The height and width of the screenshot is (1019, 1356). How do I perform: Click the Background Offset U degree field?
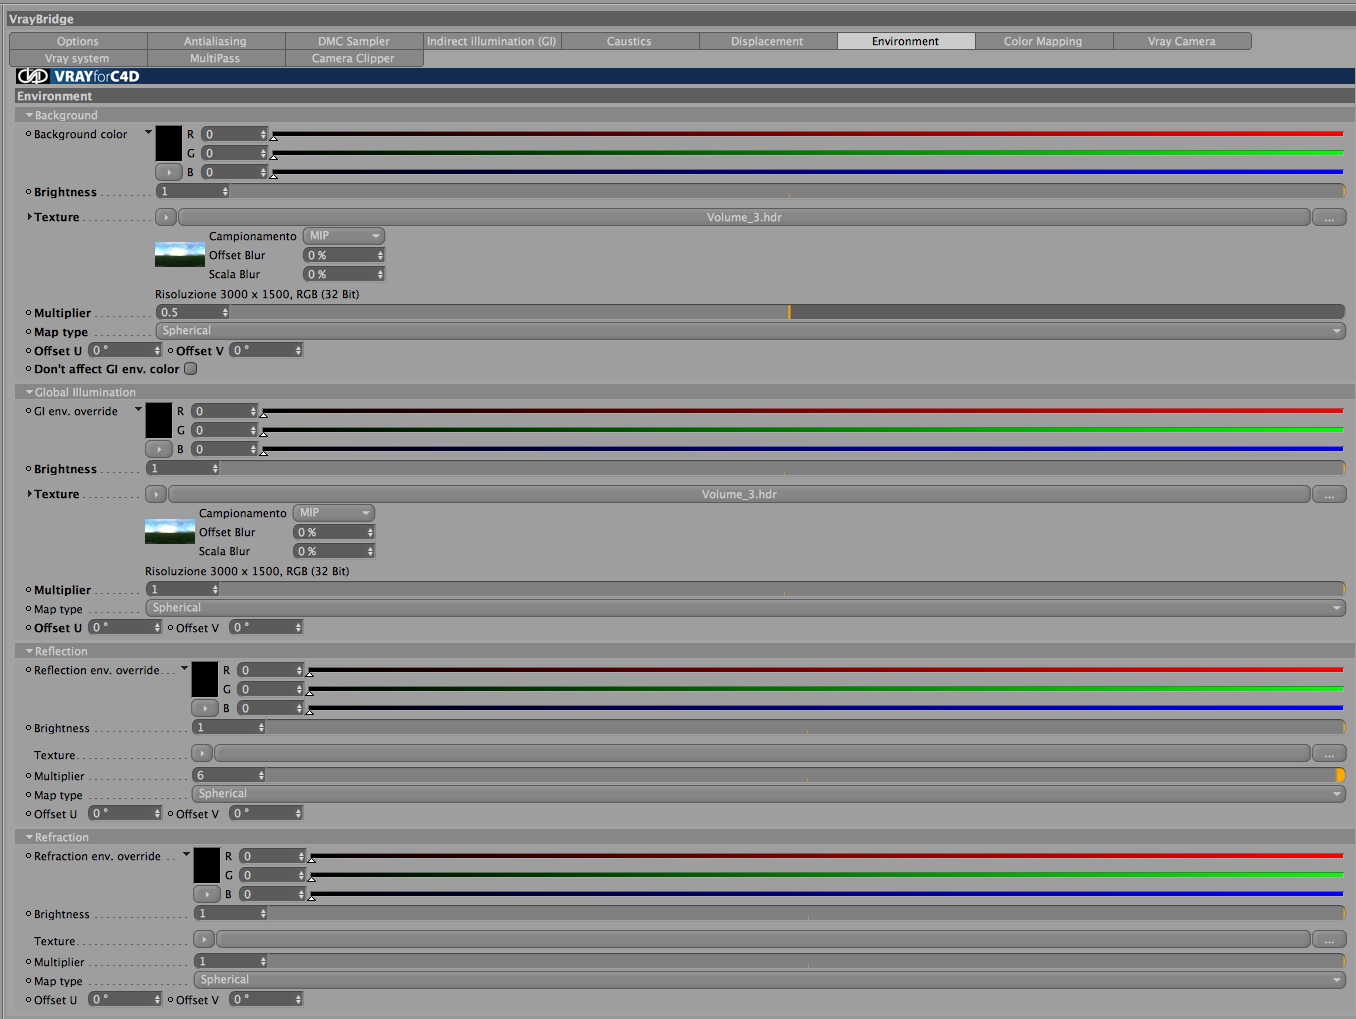pyautogui.click(x=125, y=350)
